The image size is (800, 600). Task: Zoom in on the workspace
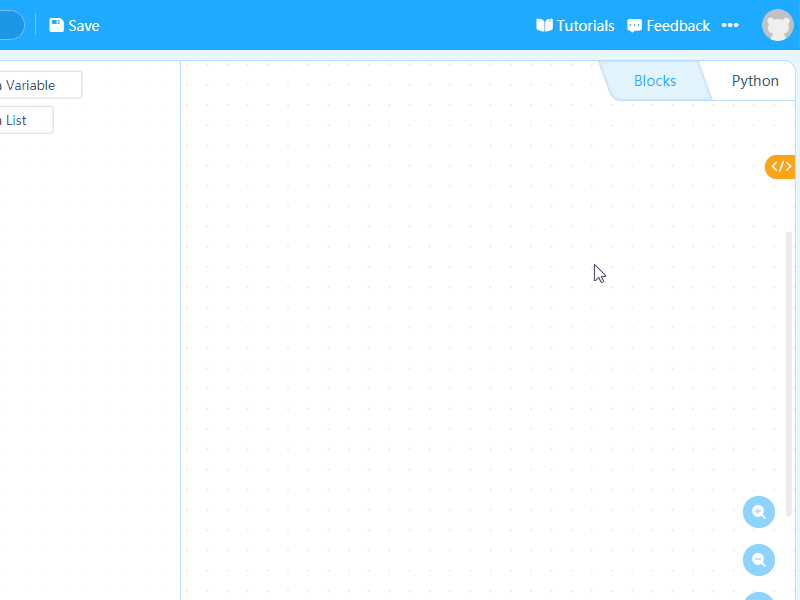pos(759,512)
